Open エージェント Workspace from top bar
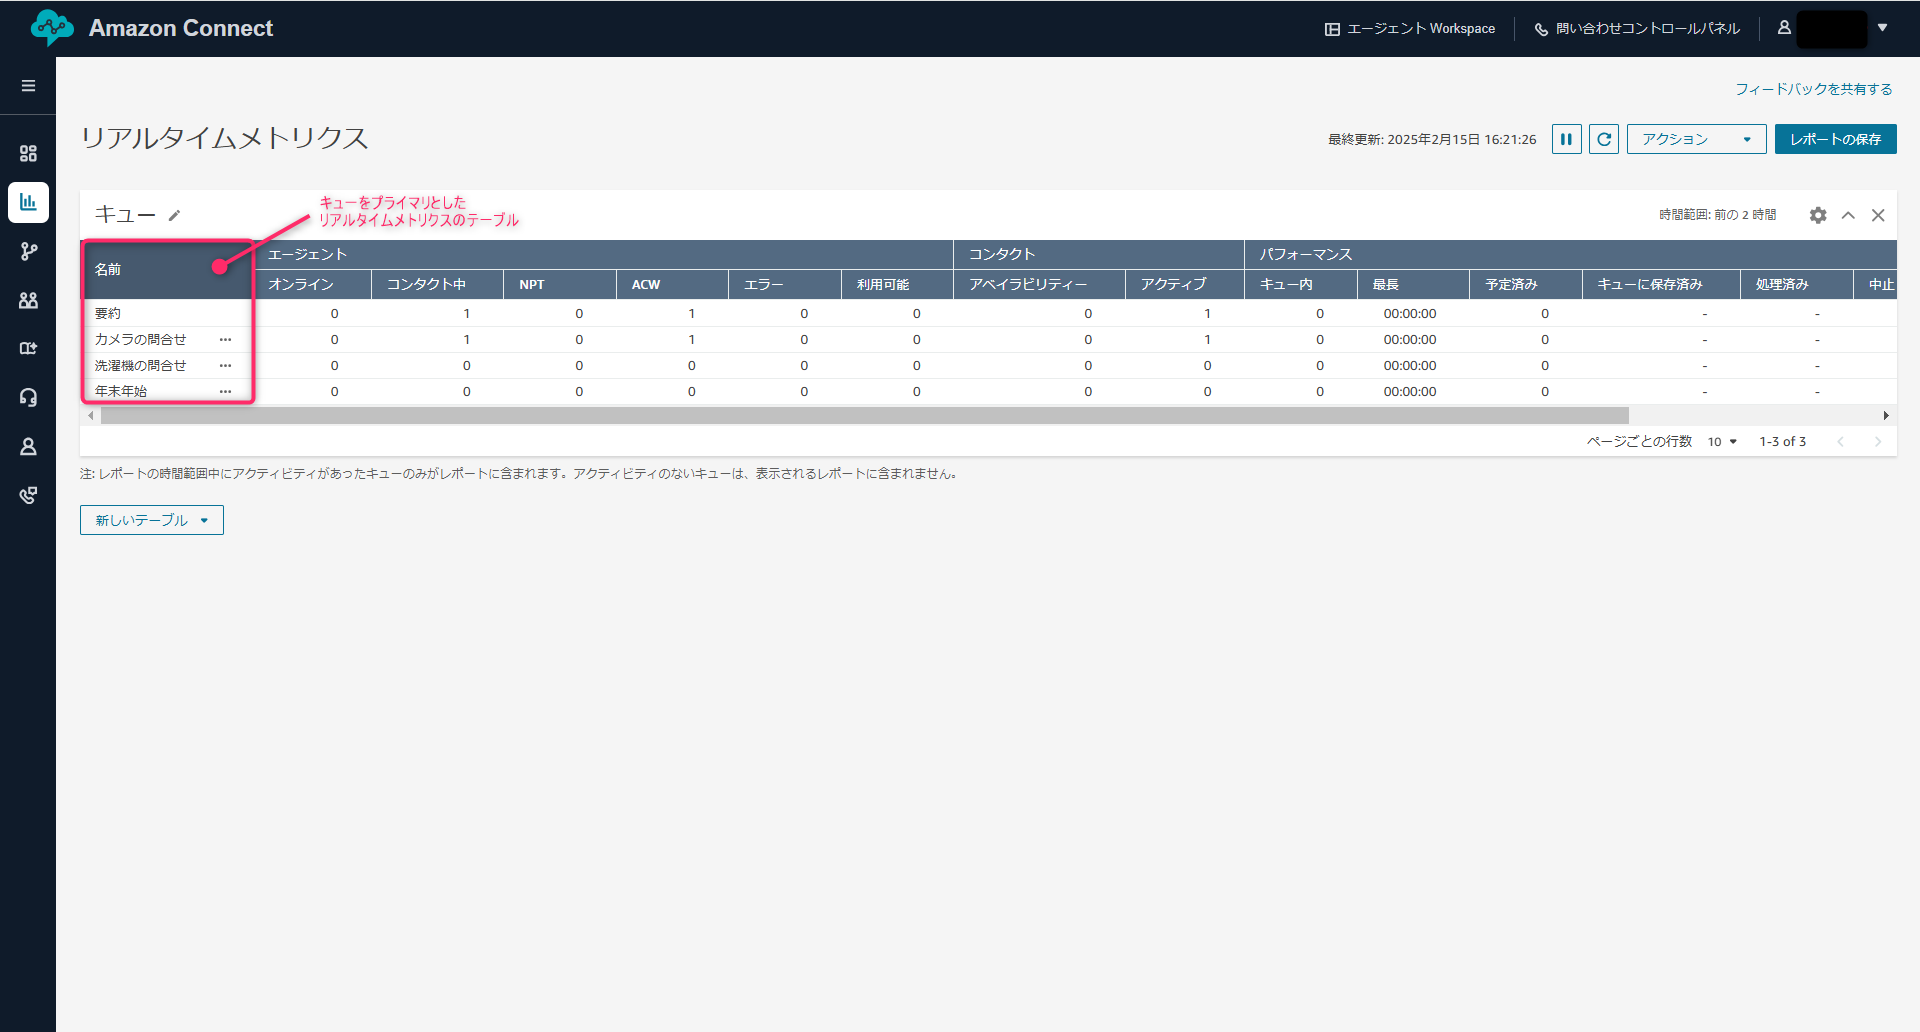 pyautogui.click(x=1410, y=29)
